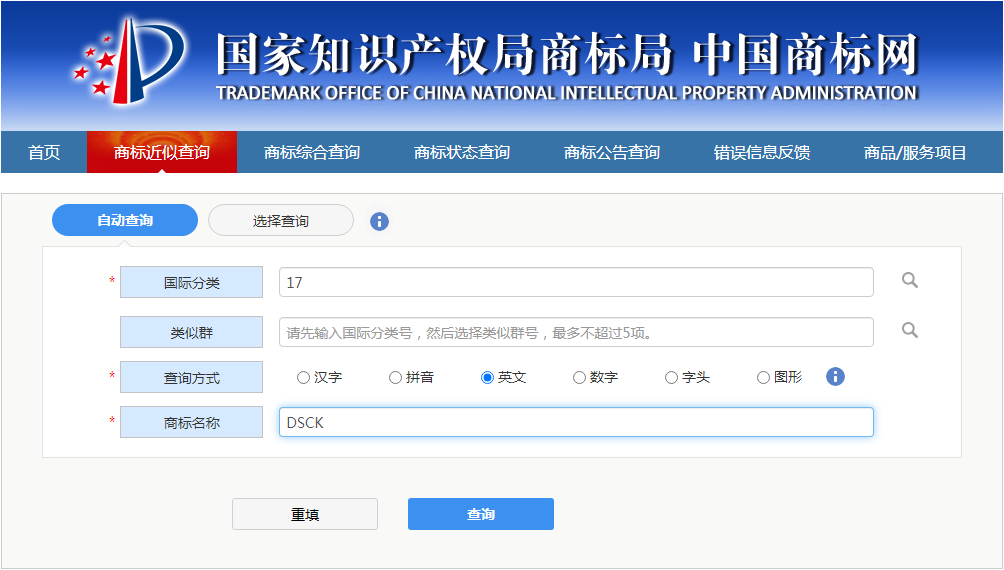Click the info icon after 图形 option
Screen dimensions: 1004x570
835,377
